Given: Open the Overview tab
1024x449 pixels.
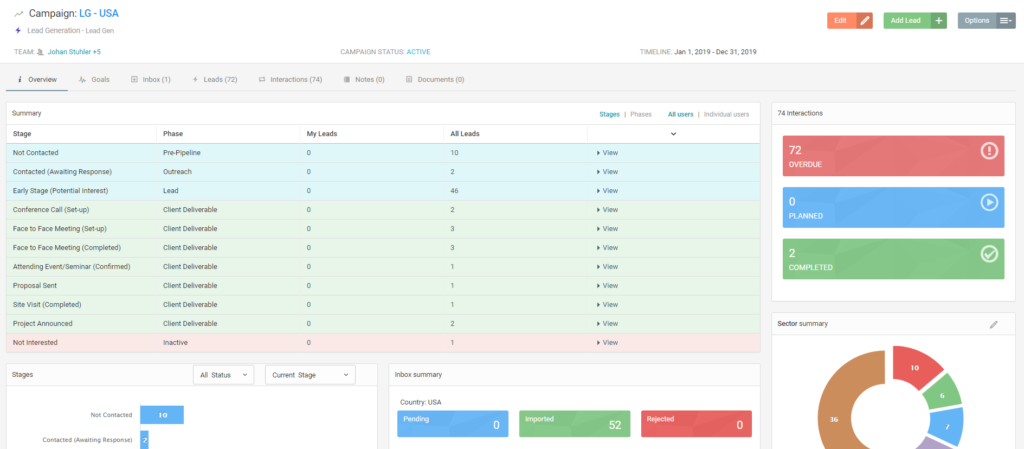Looking at the screenshot, I should click(37, 80).
